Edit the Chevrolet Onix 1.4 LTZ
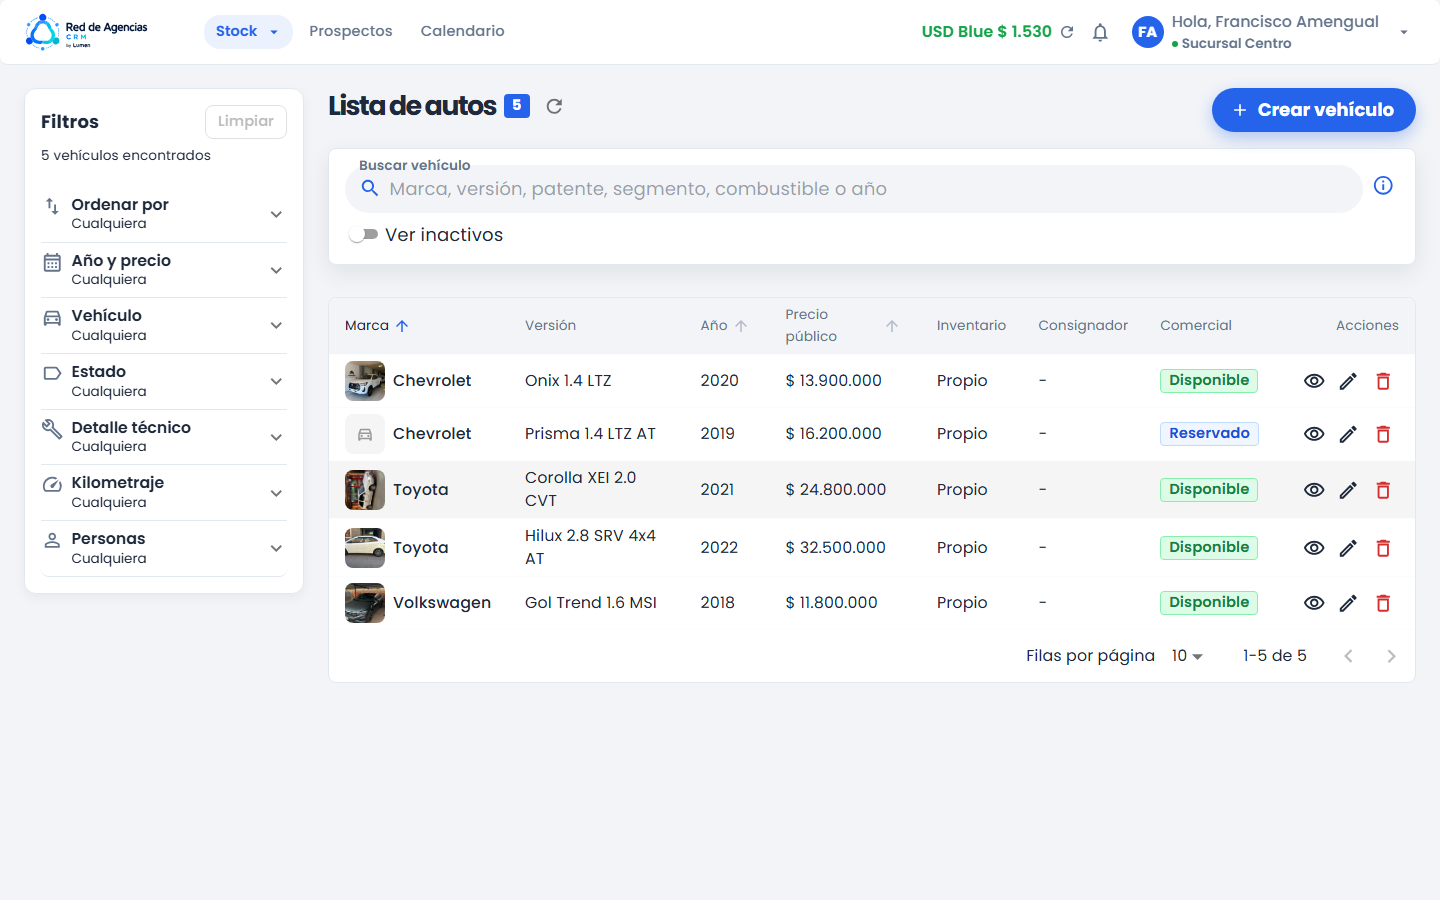 pyautogui.click(x=1348, y=381)
